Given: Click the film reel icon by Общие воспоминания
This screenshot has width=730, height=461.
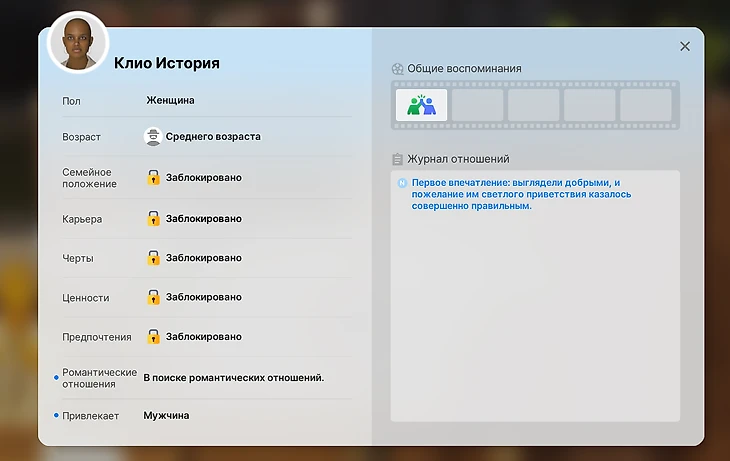Looking at the screenshot, I should pyautogui.click(x=398, y=69).
